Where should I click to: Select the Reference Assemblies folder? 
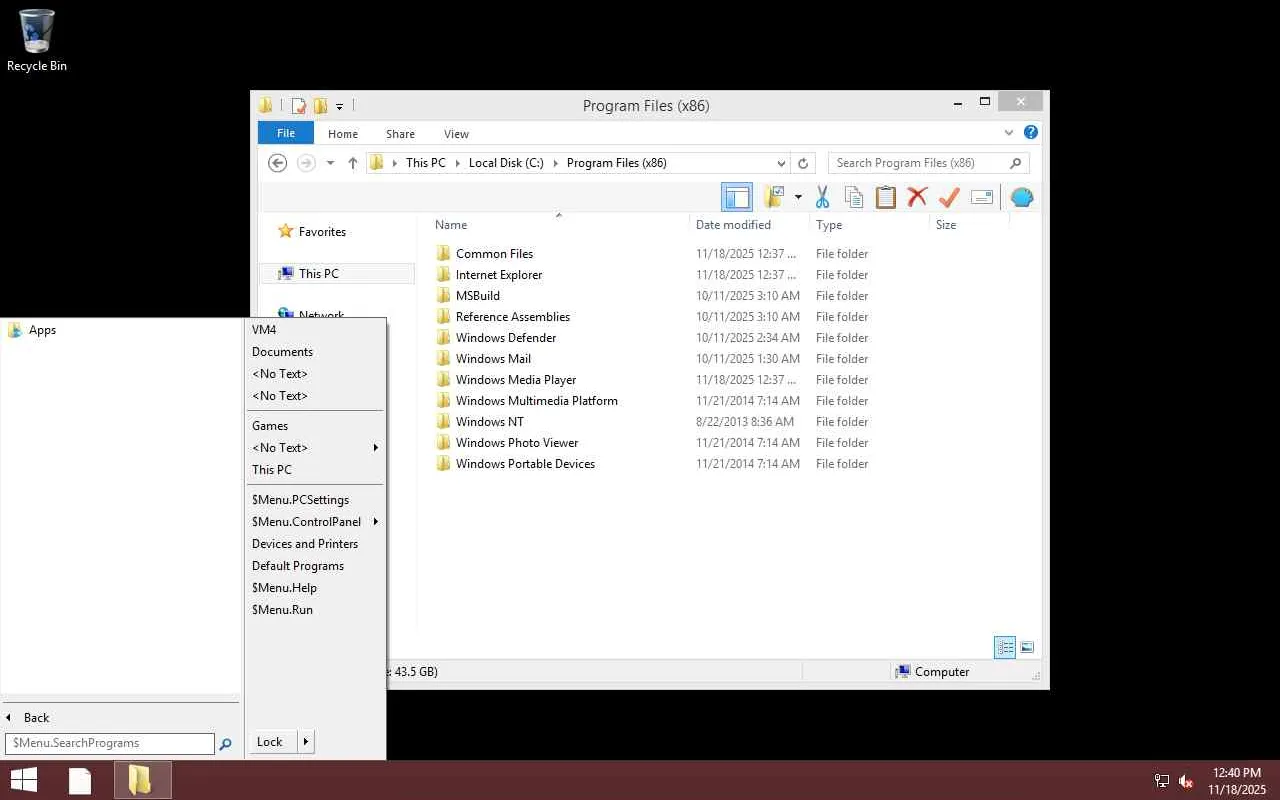512,317
